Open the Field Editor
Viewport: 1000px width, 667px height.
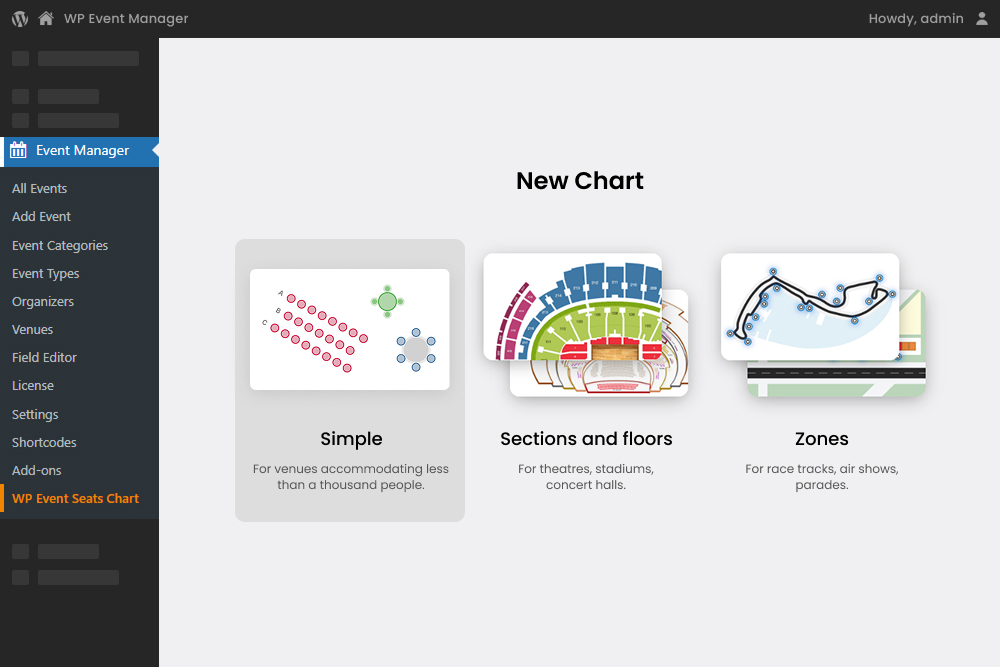(x=44, y=357)
